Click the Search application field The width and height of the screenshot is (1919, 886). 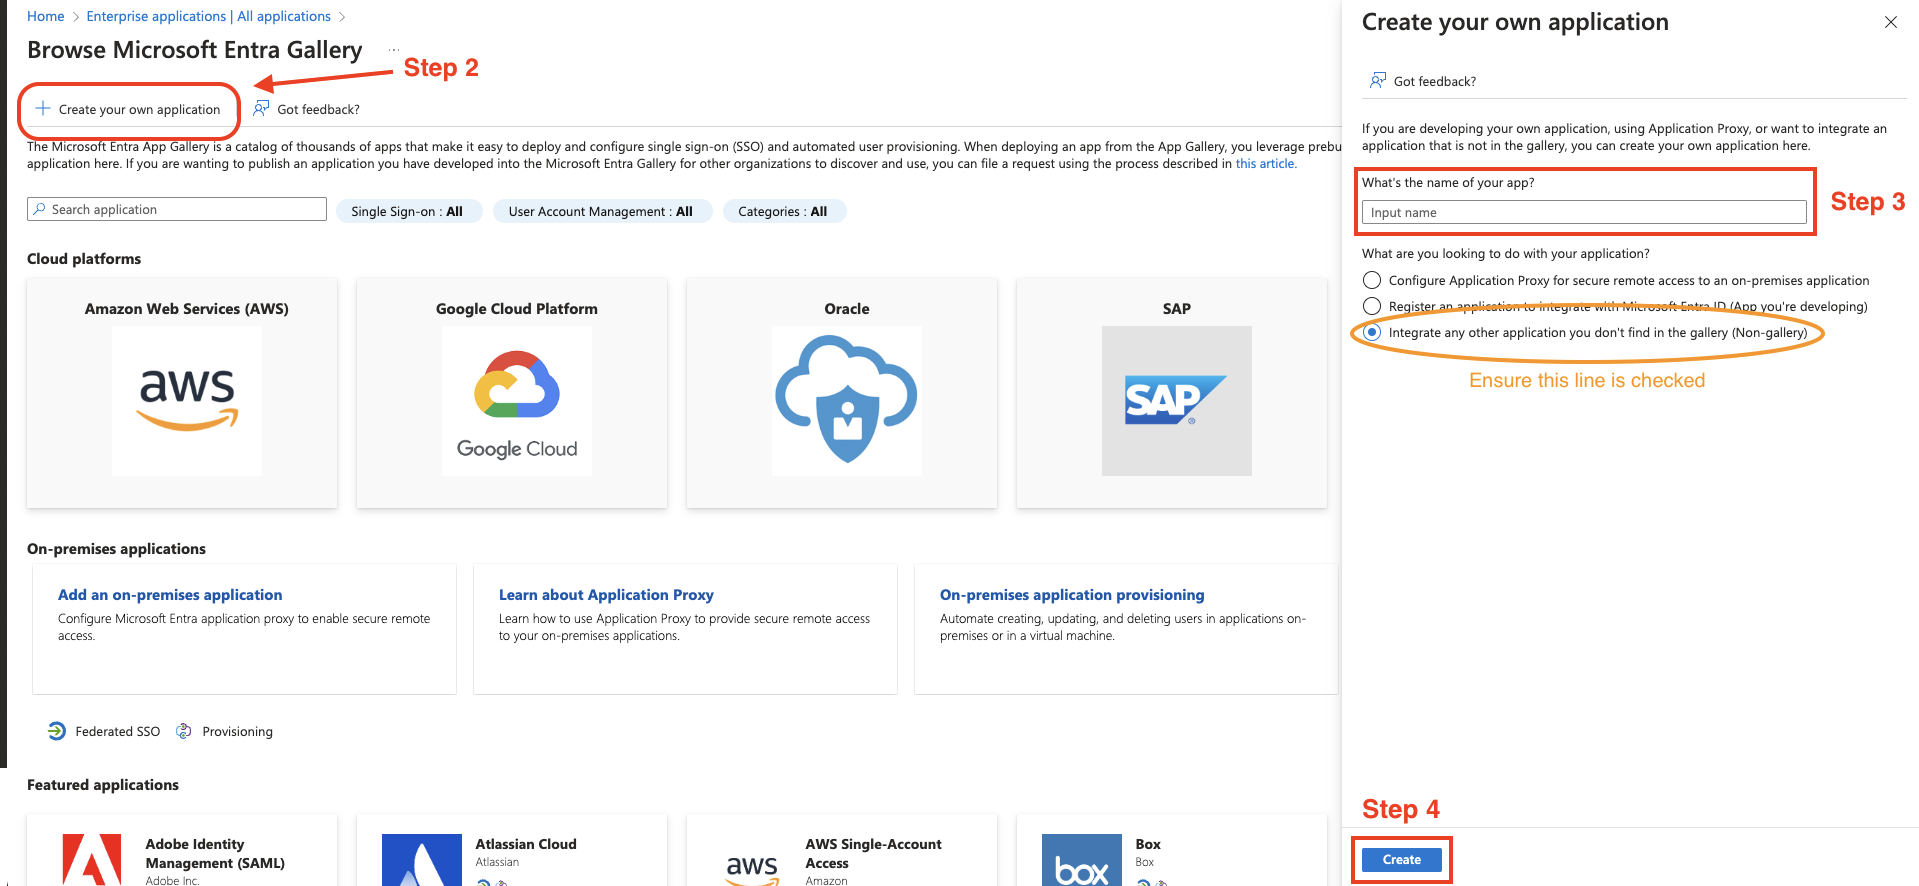pyautogui.click(x=177, y=209)
